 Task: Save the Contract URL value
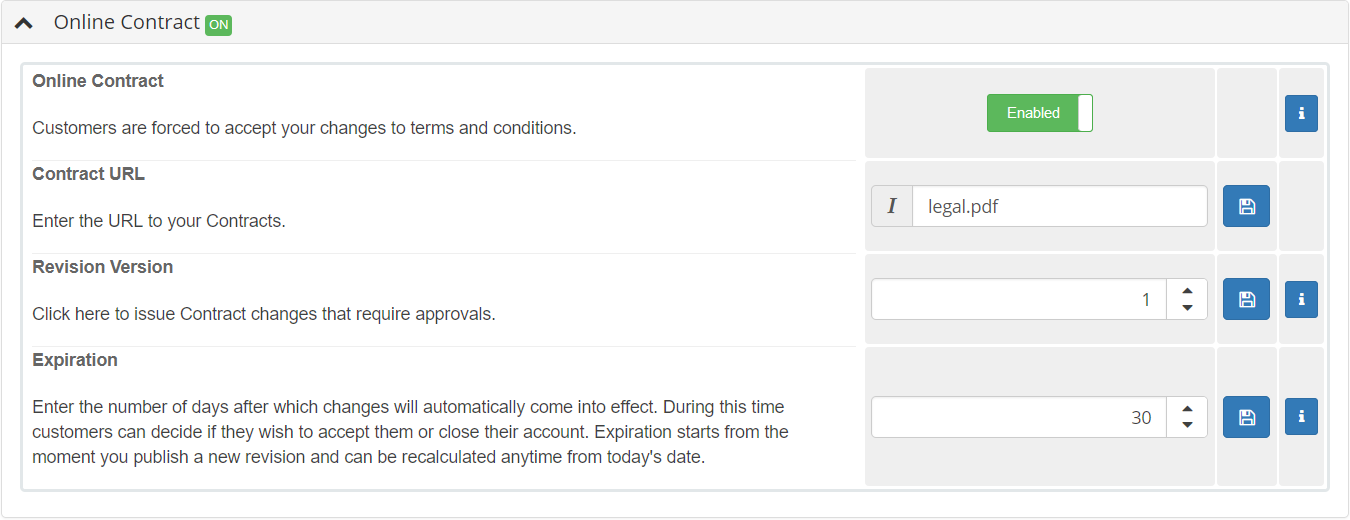1246,206
